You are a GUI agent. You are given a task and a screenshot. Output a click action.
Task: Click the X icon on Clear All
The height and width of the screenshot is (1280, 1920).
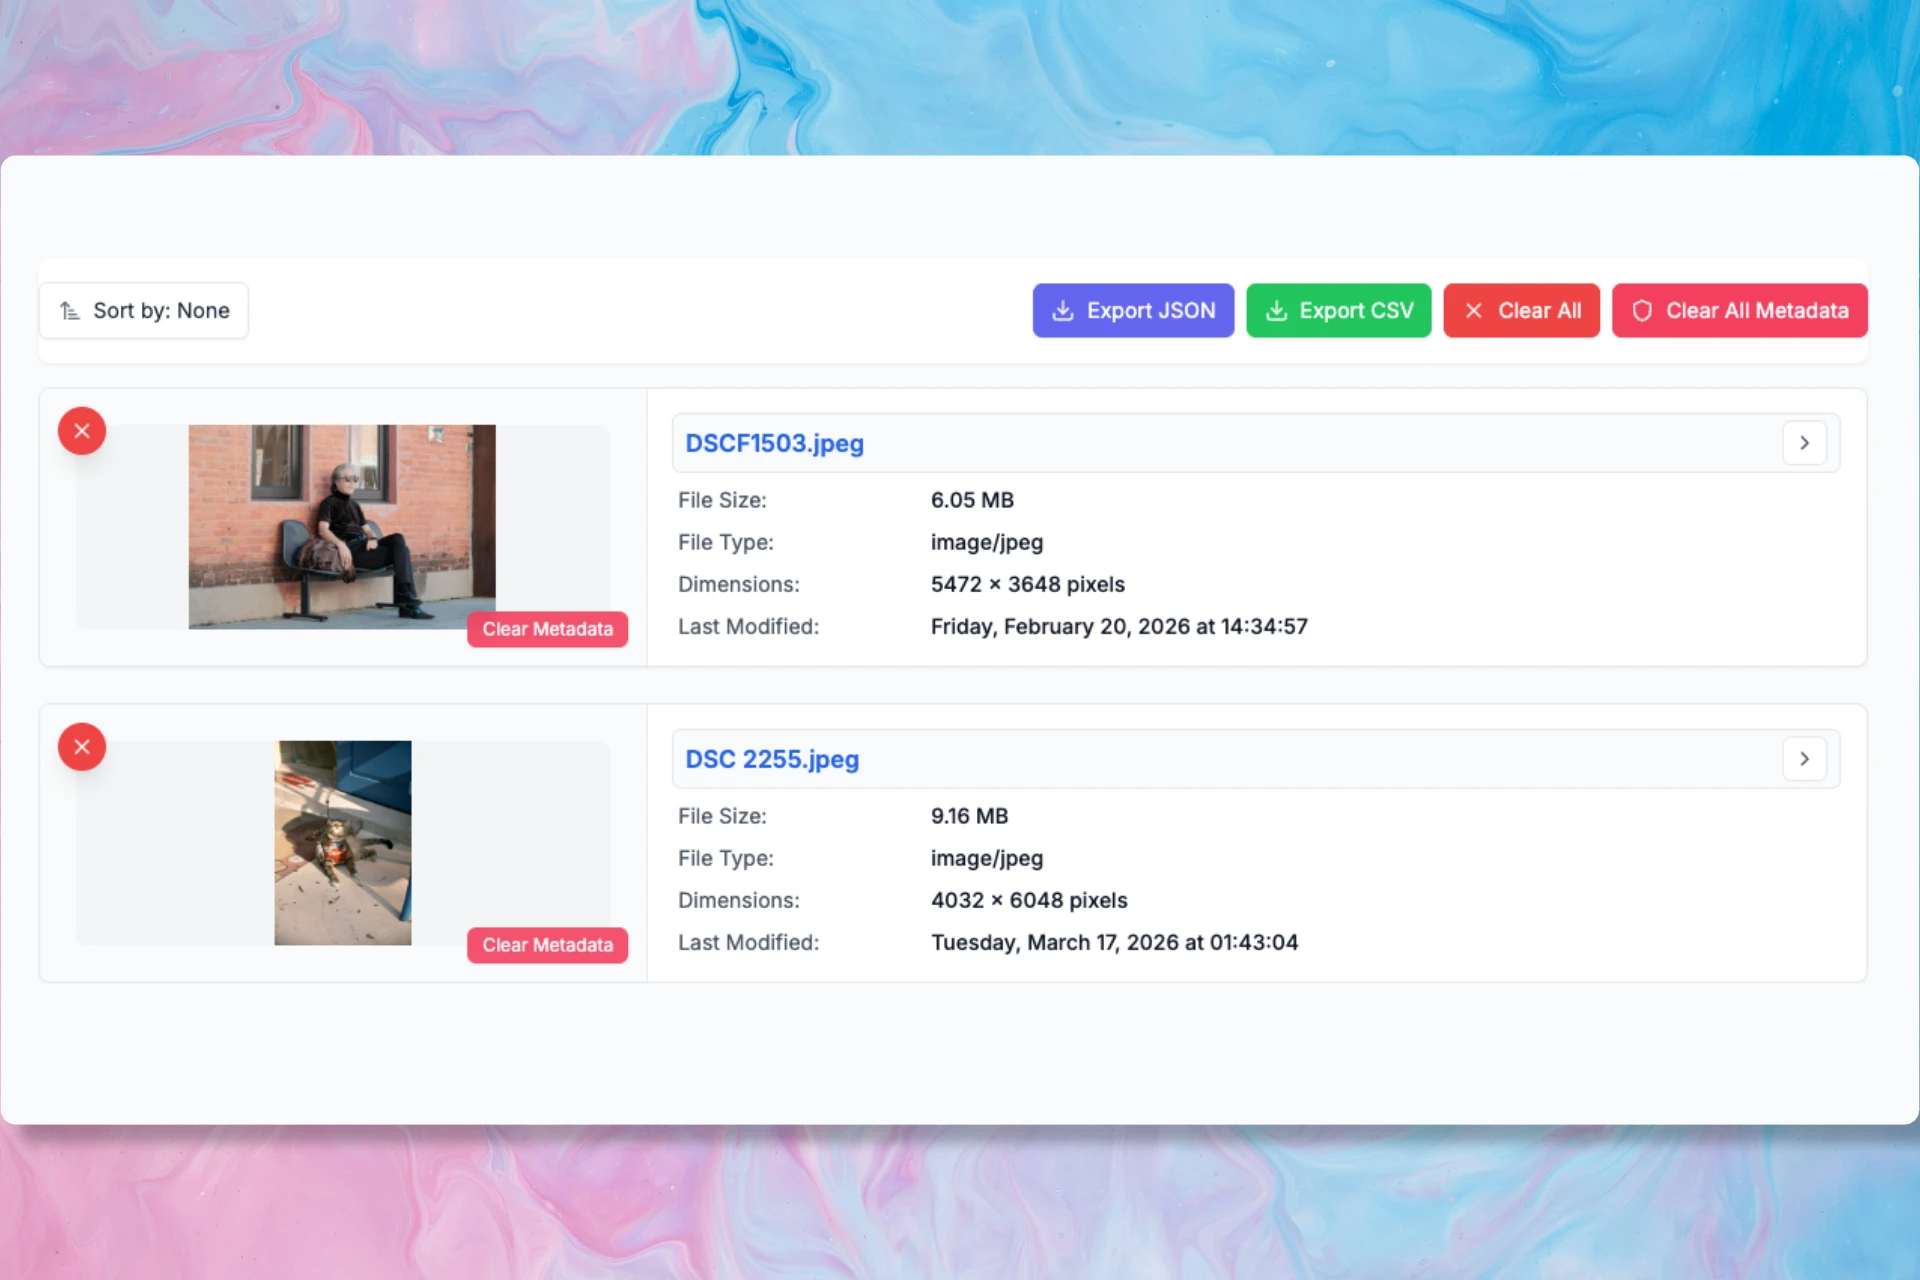tap(1473, 311)
